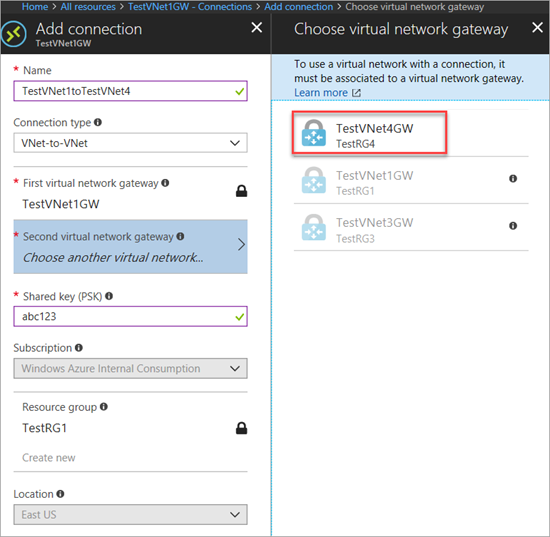Screen dimensions: 550x537
Task: Click the Add connection blade icon
Action: click(x=13, y=34)
